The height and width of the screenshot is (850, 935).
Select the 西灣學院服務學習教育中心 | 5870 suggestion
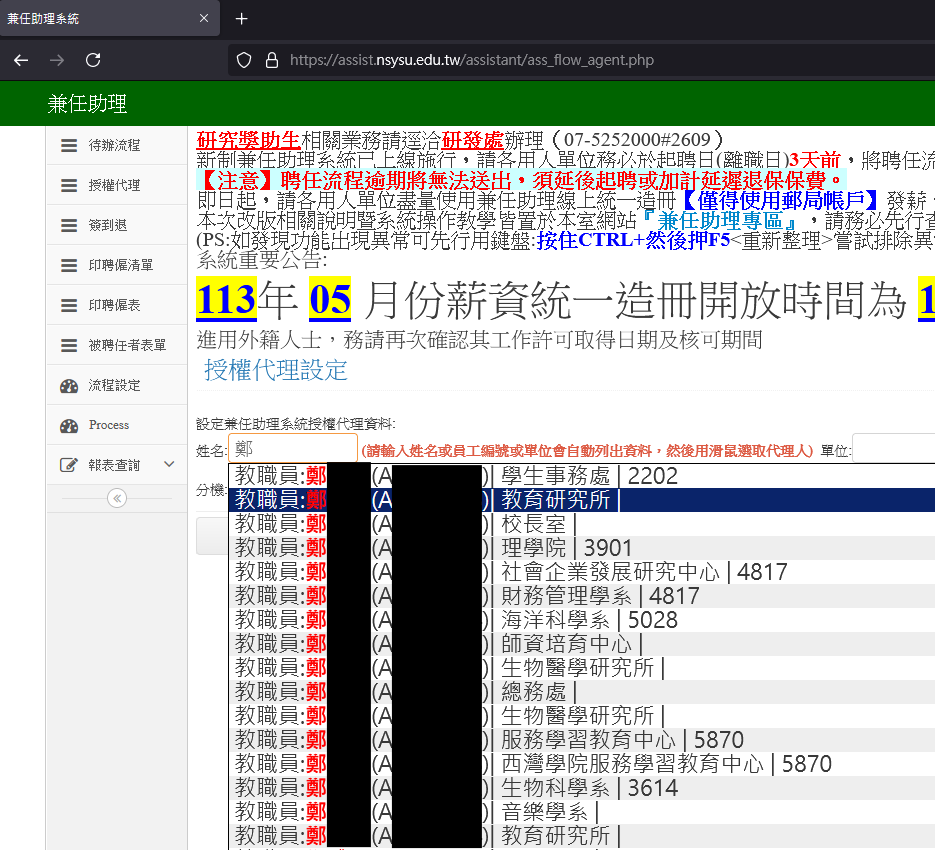pyautogui.click(x=582, y=764)
